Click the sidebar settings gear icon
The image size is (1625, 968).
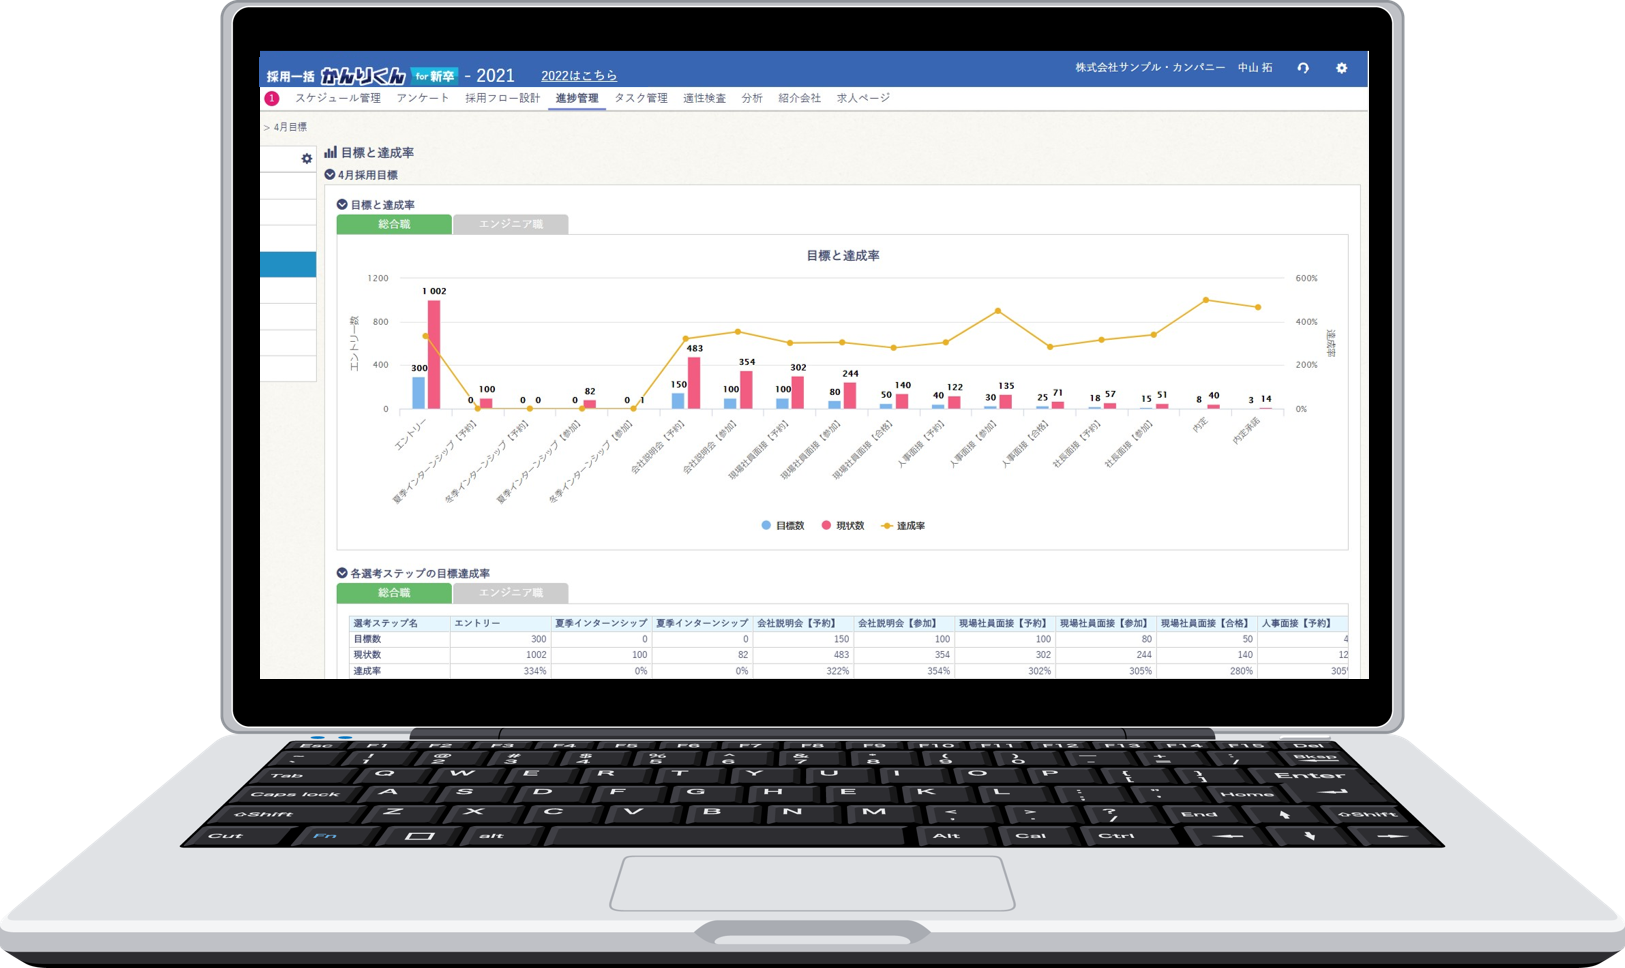306,158
